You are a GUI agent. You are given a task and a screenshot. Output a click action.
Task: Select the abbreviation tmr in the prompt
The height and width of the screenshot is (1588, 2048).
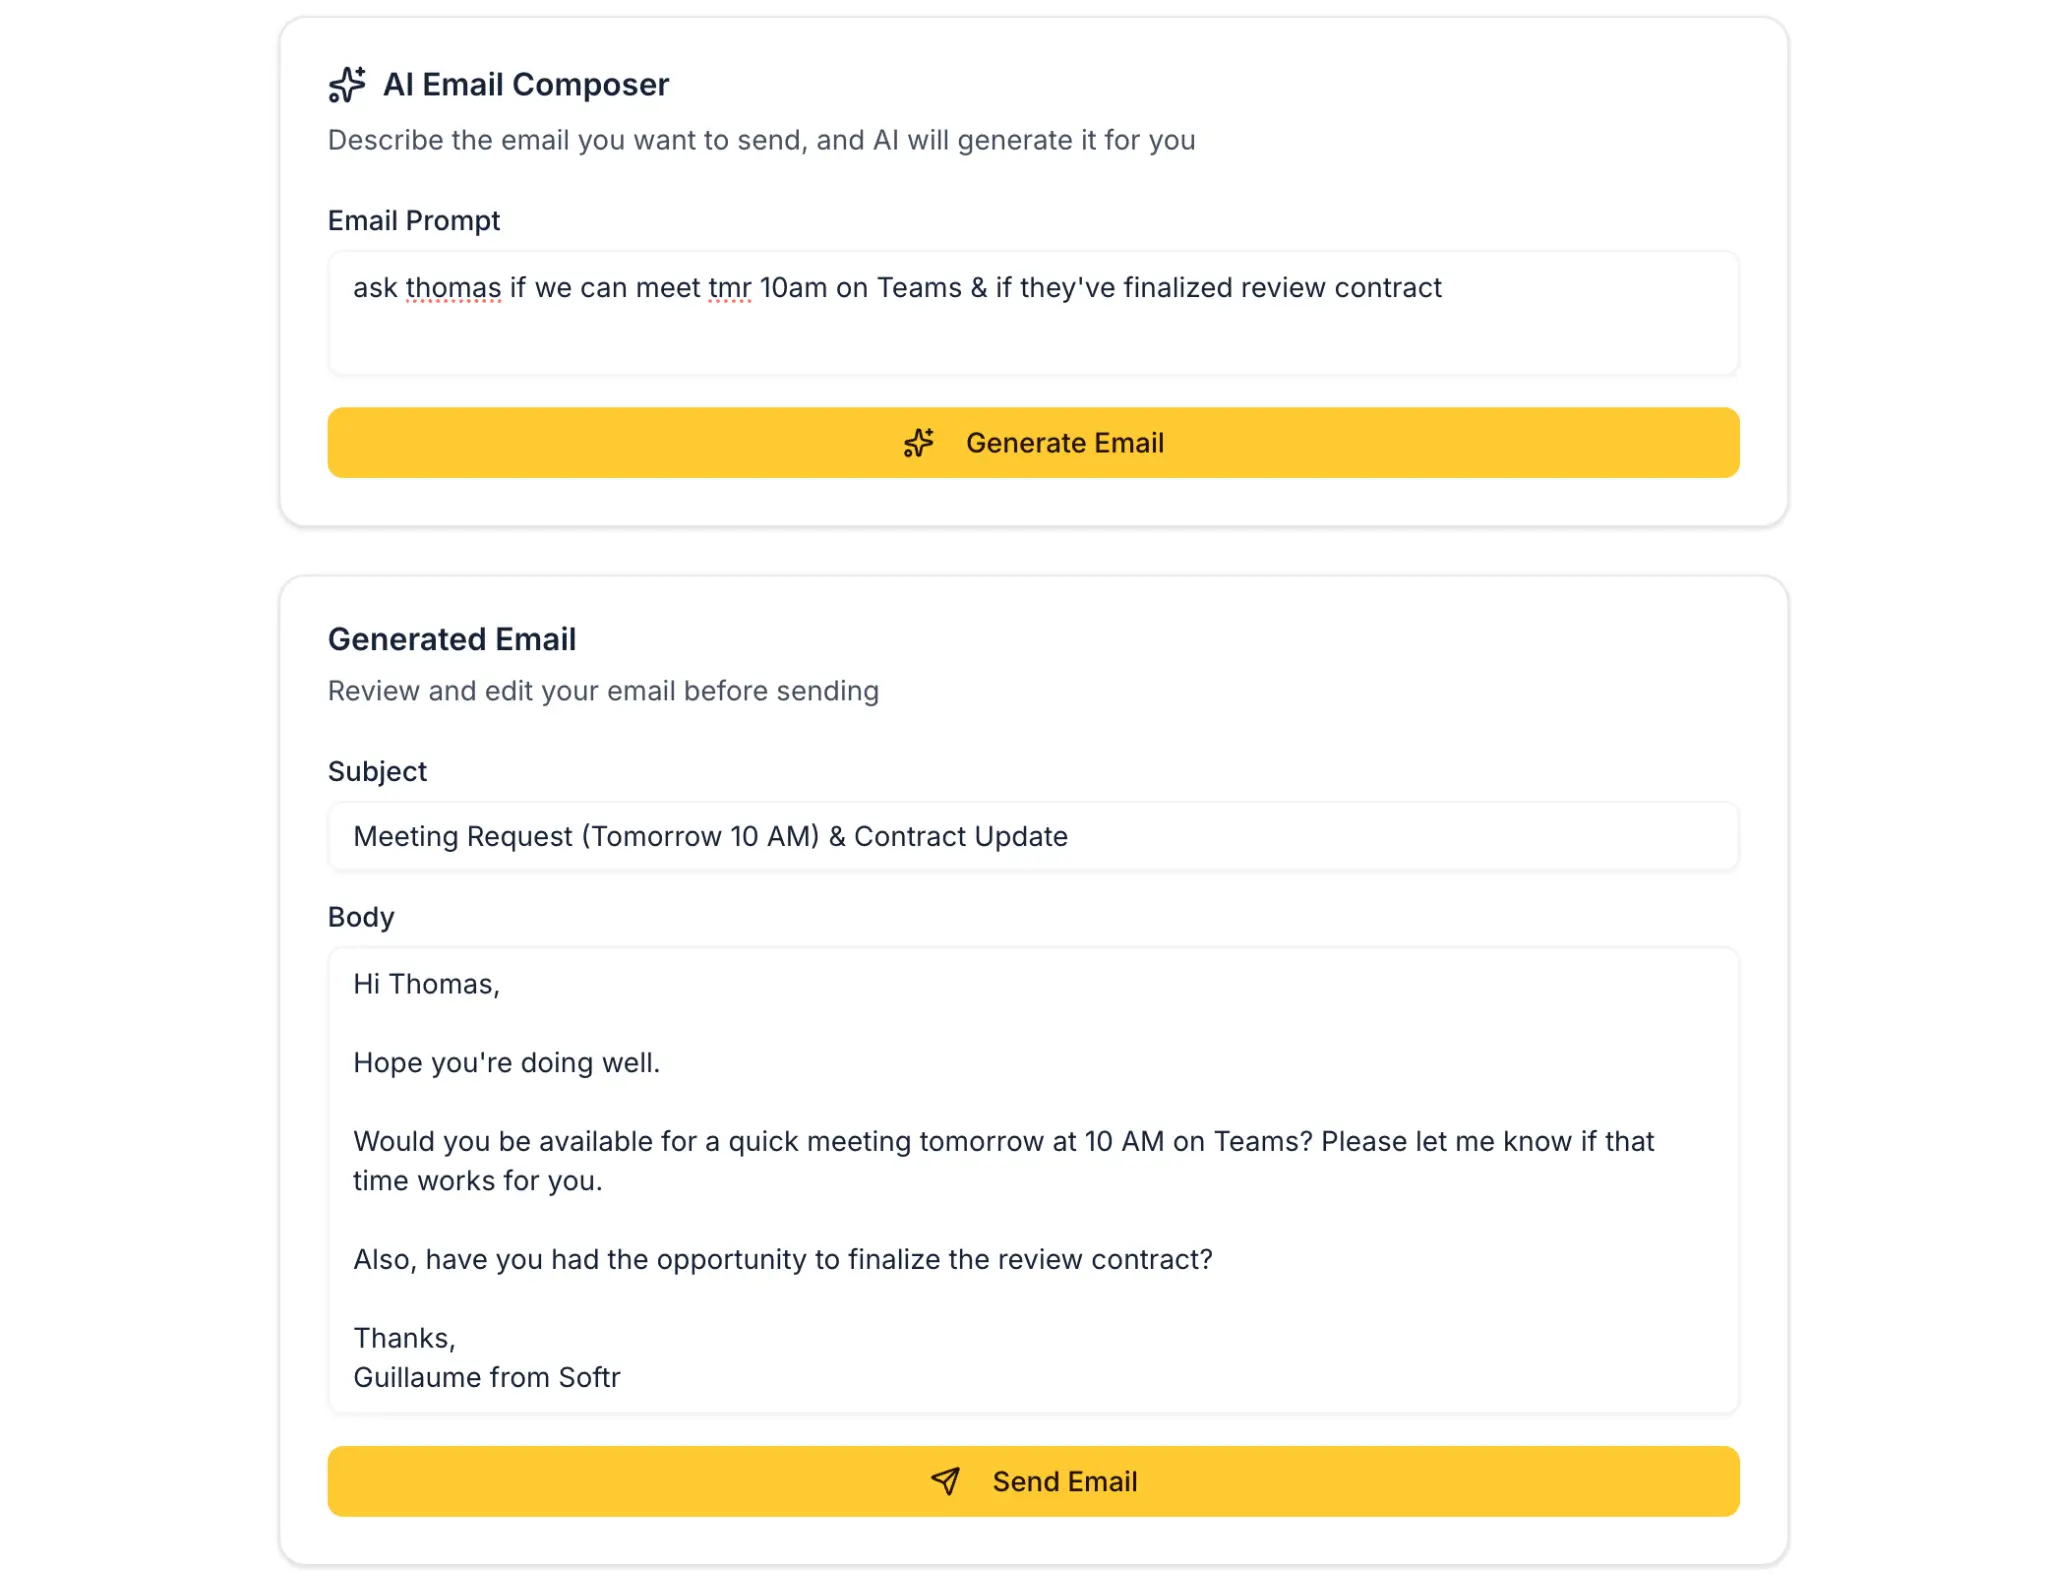(728, 288)
